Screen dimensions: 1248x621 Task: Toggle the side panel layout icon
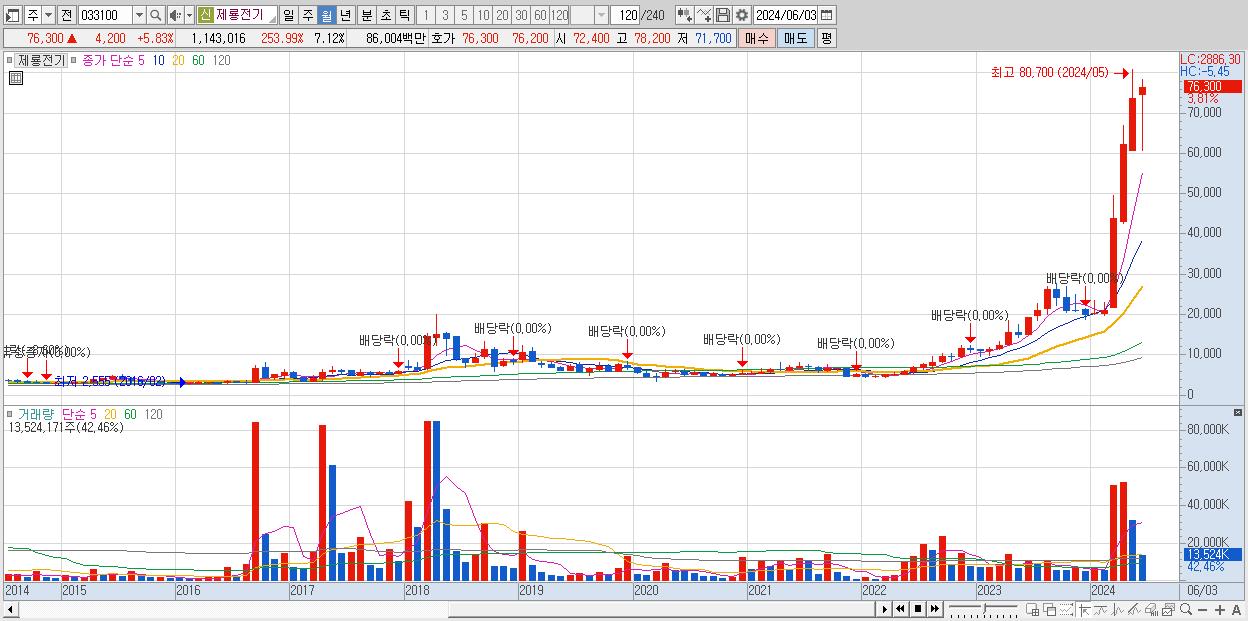tap(13, 15)
